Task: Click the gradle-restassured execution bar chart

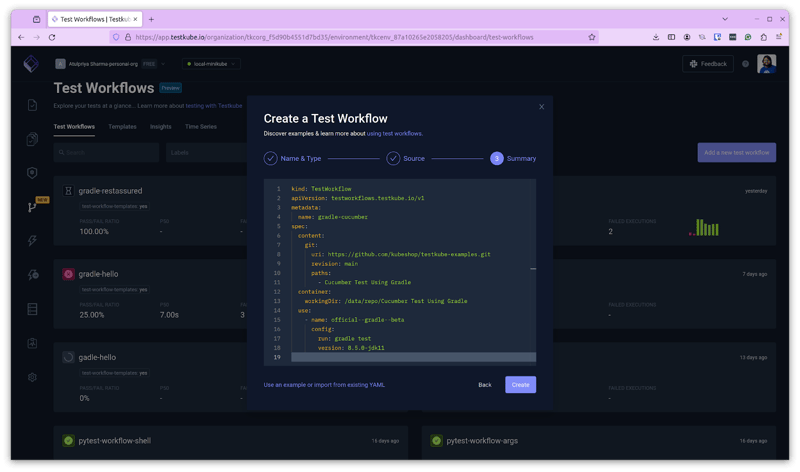Action: coord(704,228)
